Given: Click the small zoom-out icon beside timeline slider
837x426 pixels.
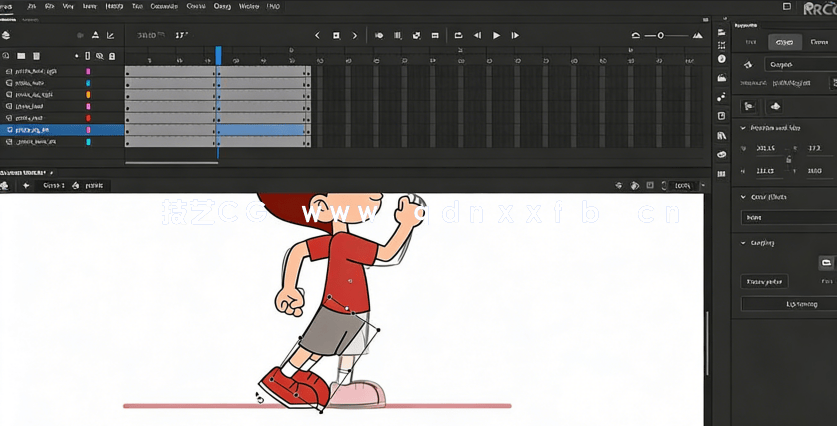Looking at the screenshot, I should point(636,35).
